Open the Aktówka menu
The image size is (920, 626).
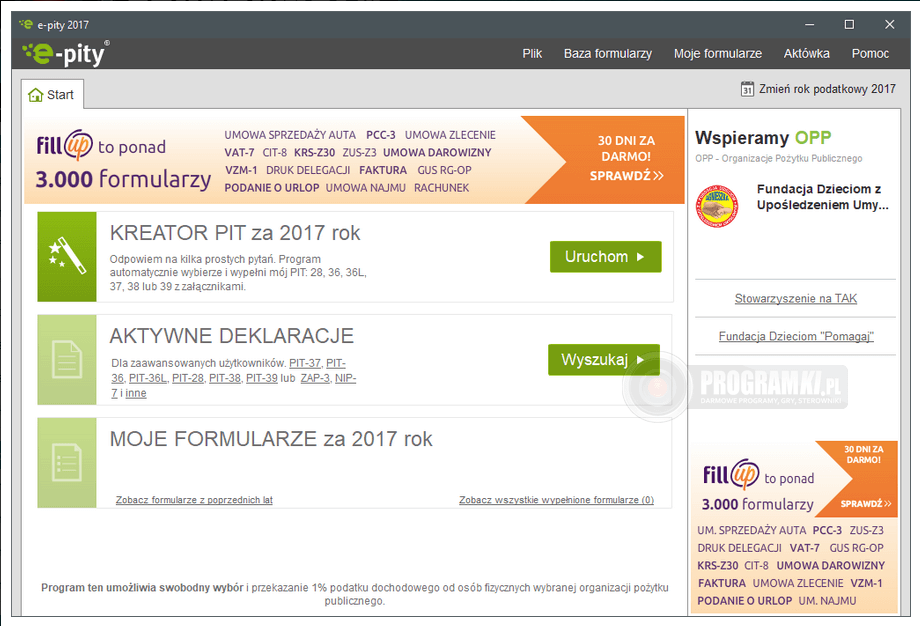pyautogui.click(x=807, y=54)
